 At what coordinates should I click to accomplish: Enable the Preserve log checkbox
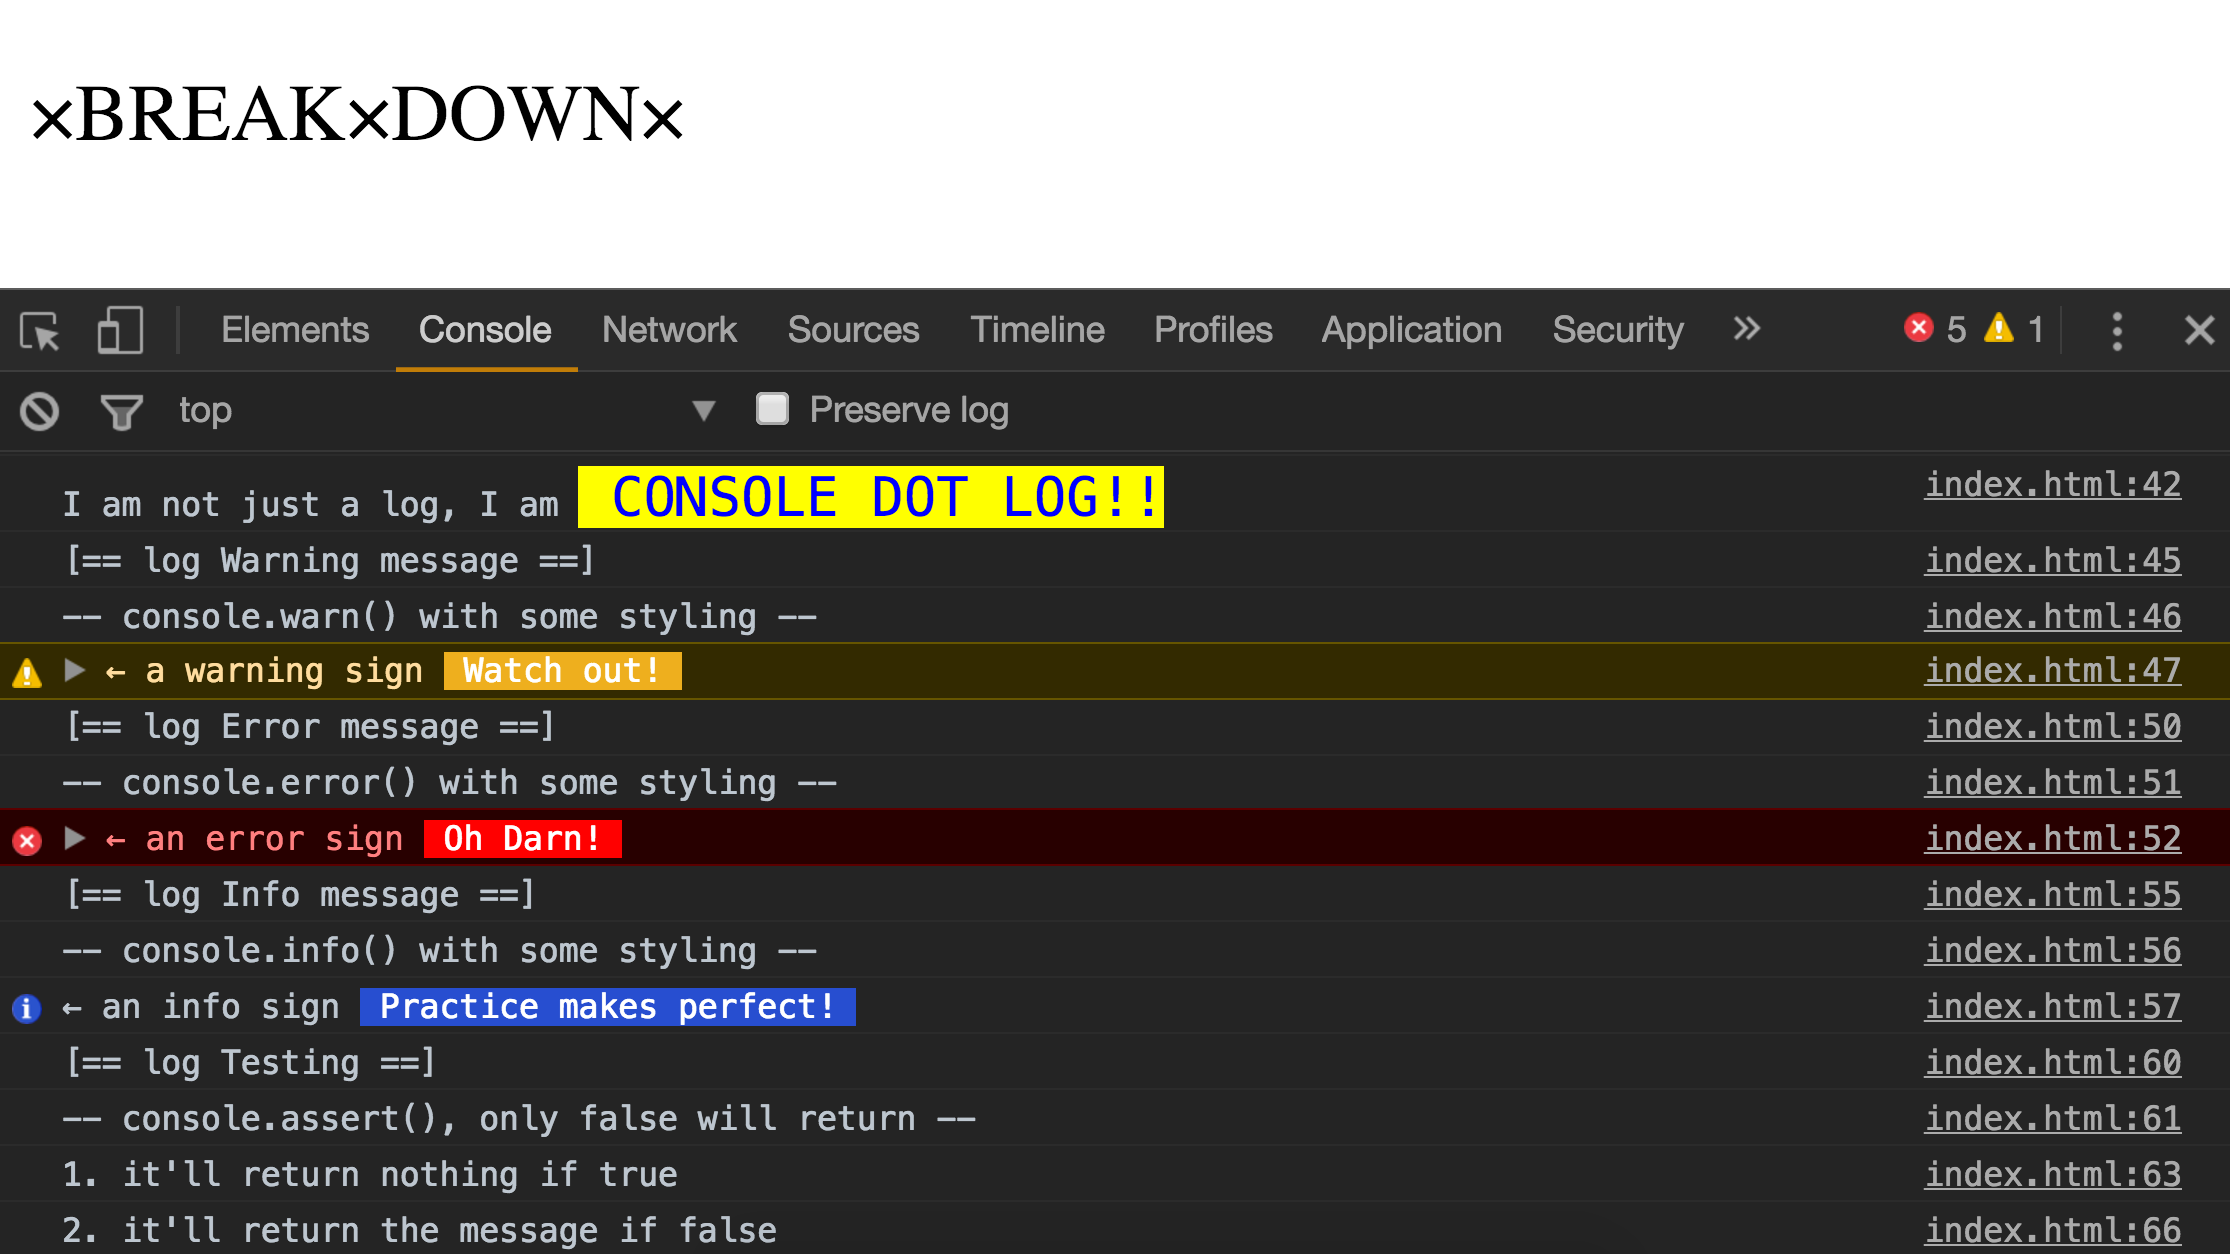[771, 409]
